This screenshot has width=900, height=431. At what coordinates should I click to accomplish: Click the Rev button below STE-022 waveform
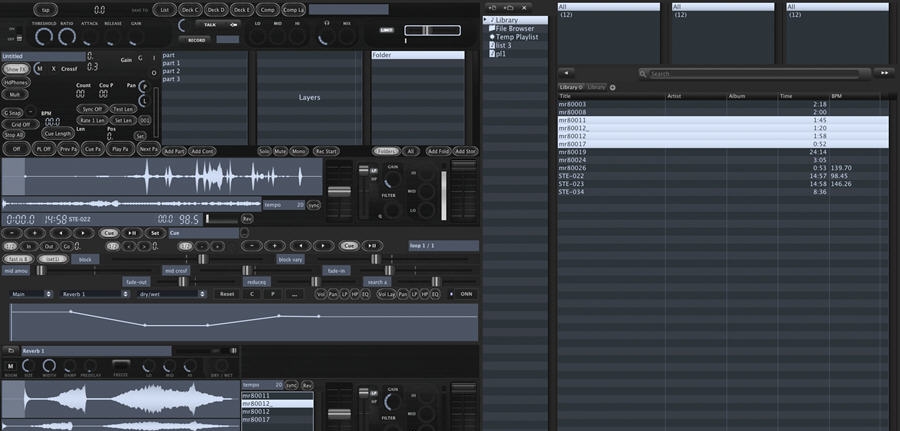(x=247, y=219)
